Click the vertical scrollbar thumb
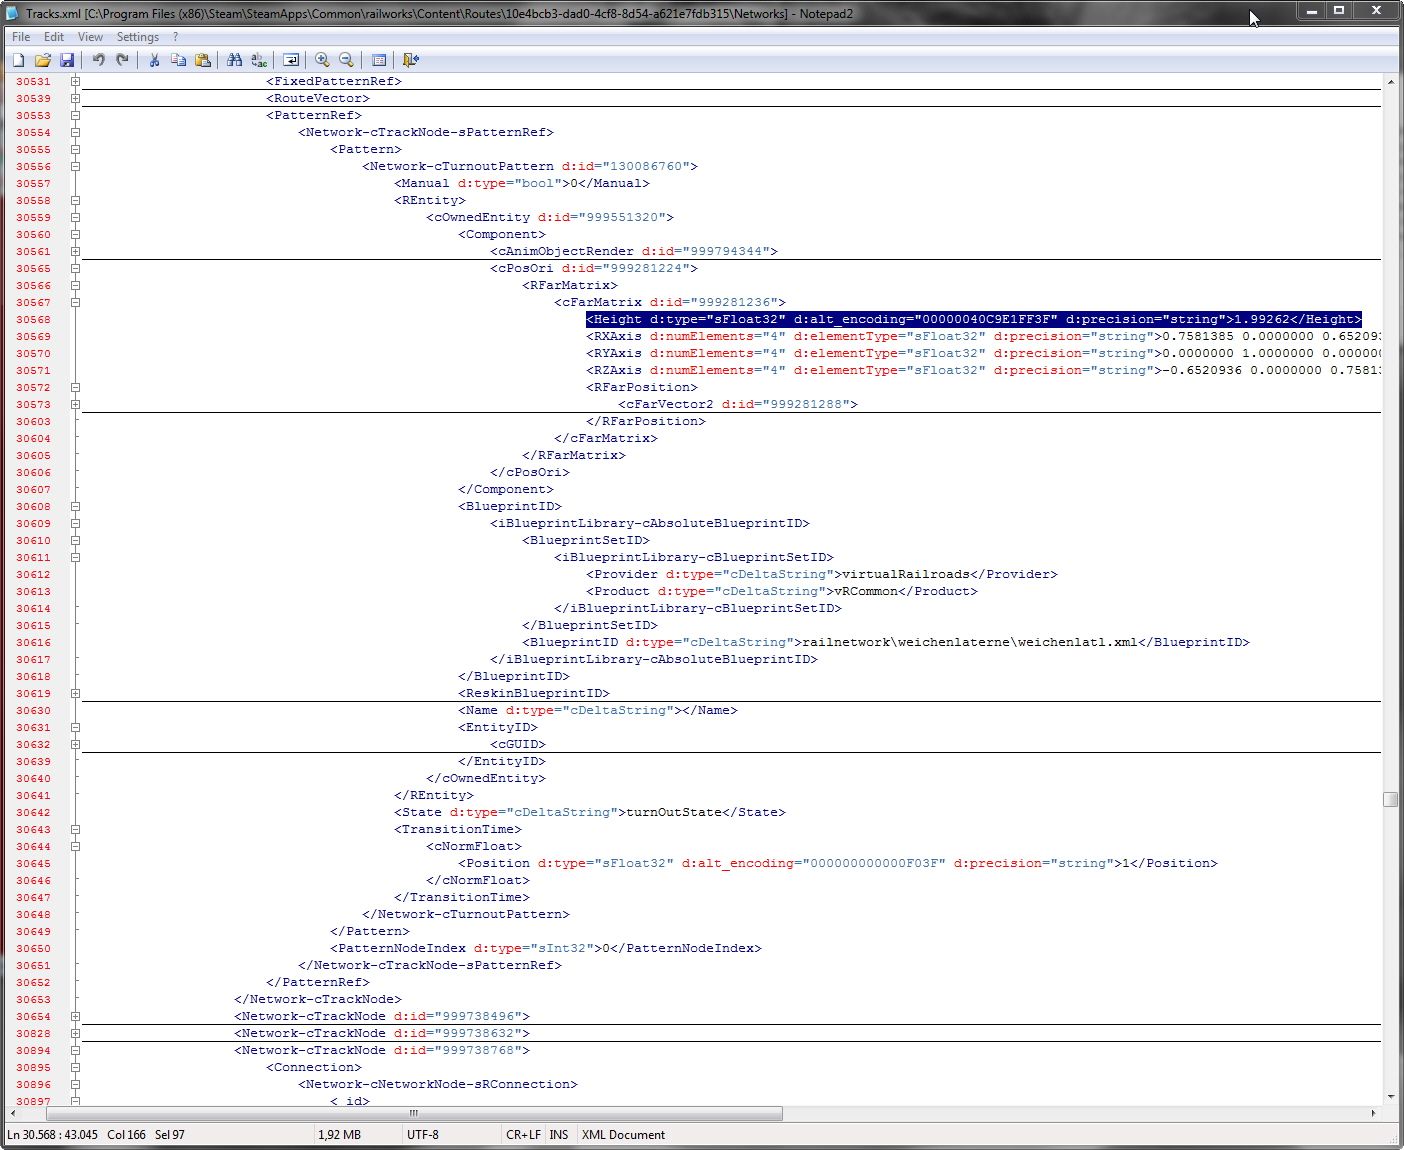Image resolution: width=1404 pixels, height=1150 pixels. 1390,799
